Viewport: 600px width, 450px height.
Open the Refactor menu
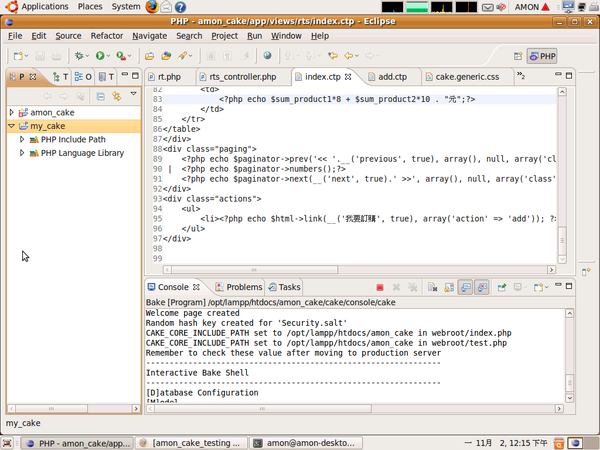[107, 36]
